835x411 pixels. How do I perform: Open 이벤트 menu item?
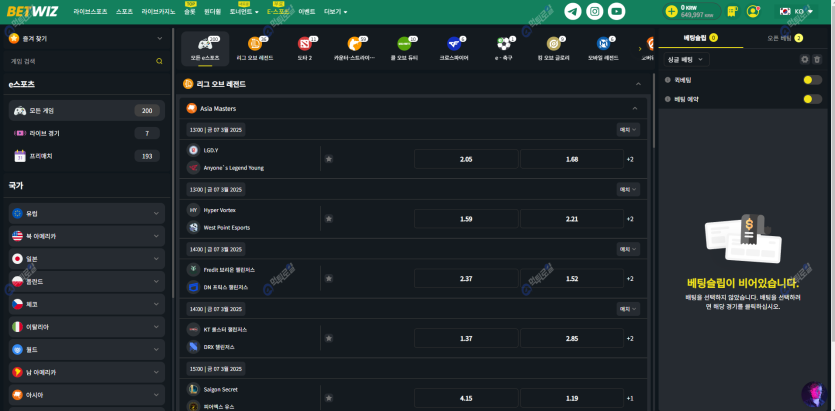click(307, 12)
